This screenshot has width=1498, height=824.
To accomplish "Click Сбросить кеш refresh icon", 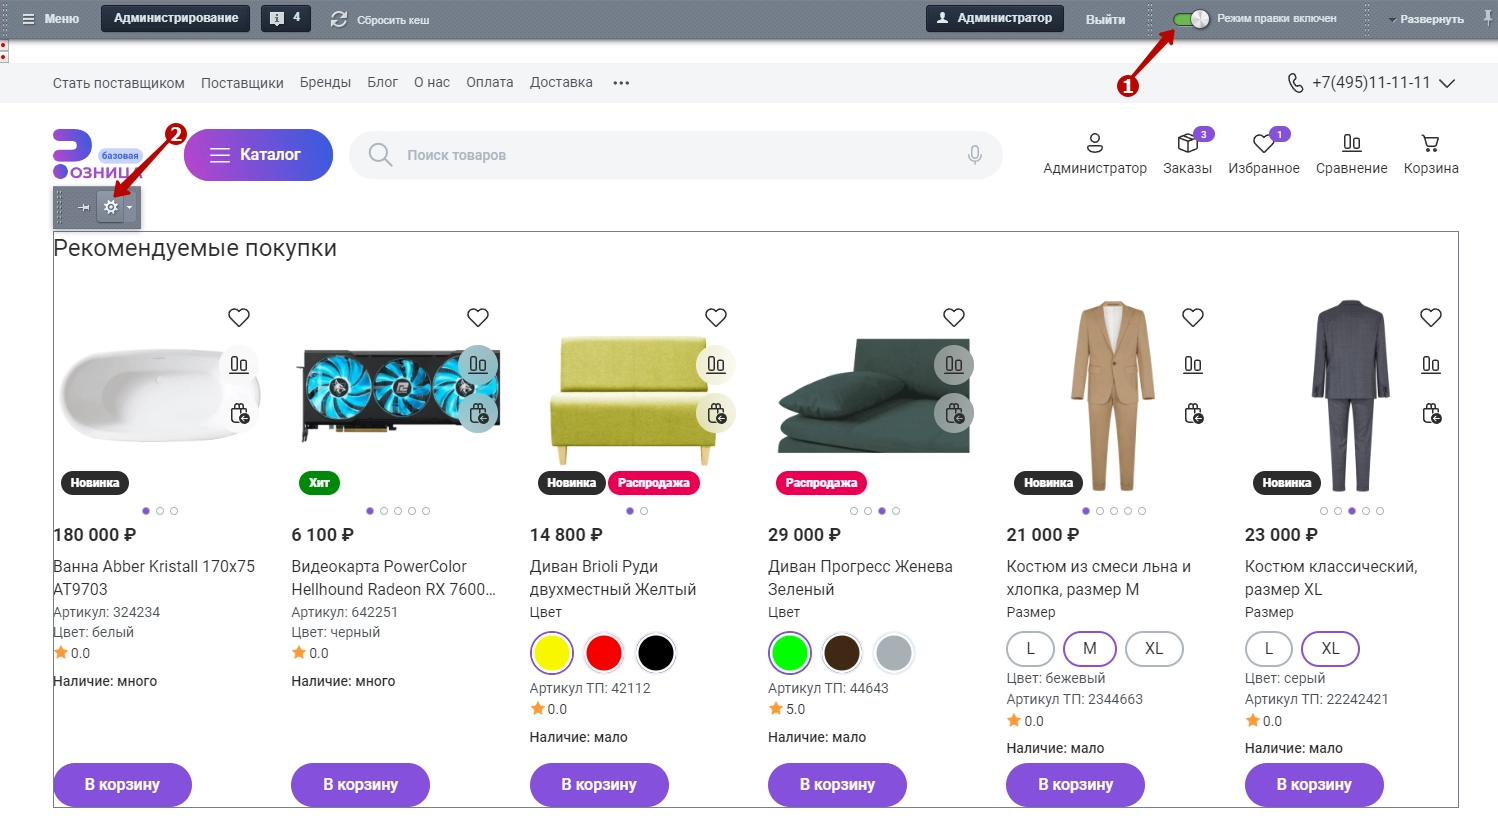I will tap(339, 19).
